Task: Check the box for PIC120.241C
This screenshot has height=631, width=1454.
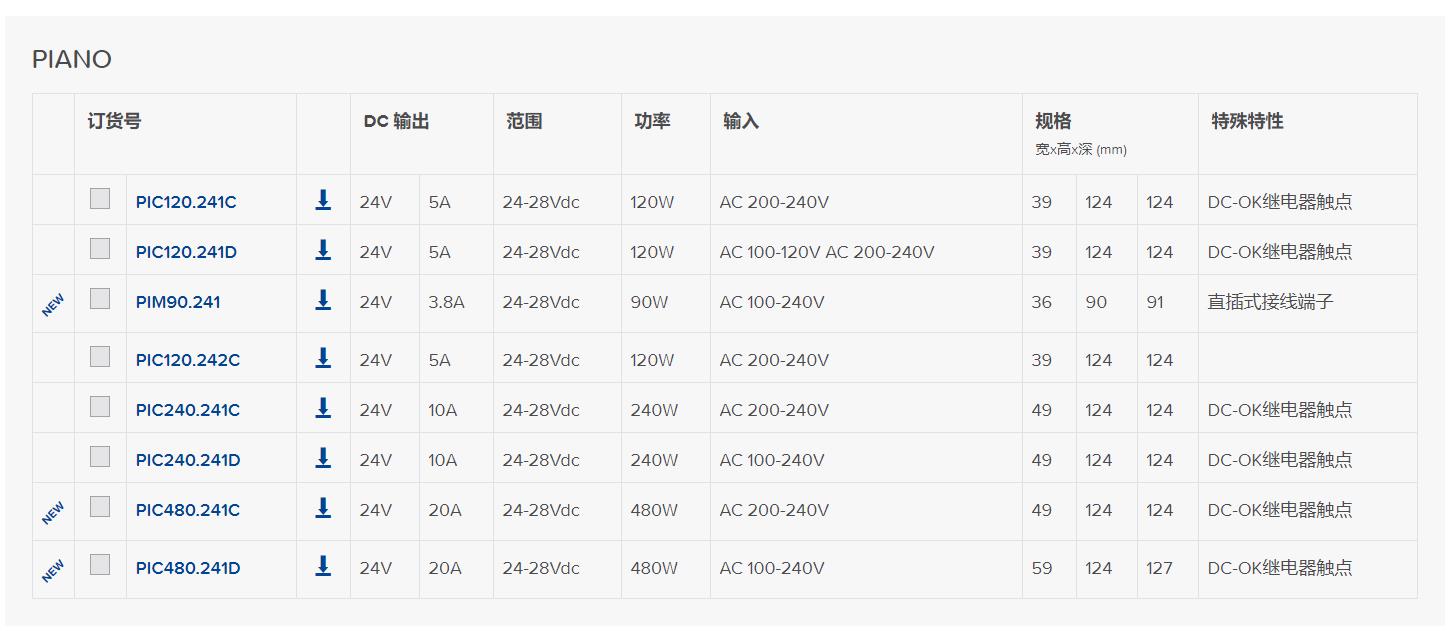Action: click(x=100, y=199)
